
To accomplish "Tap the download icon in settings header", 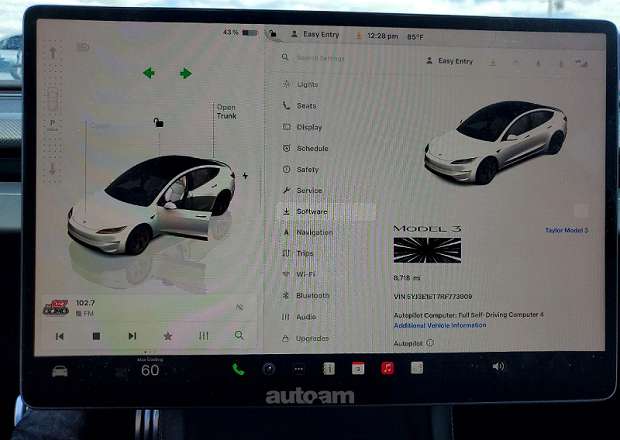I will tap(492, 62).
